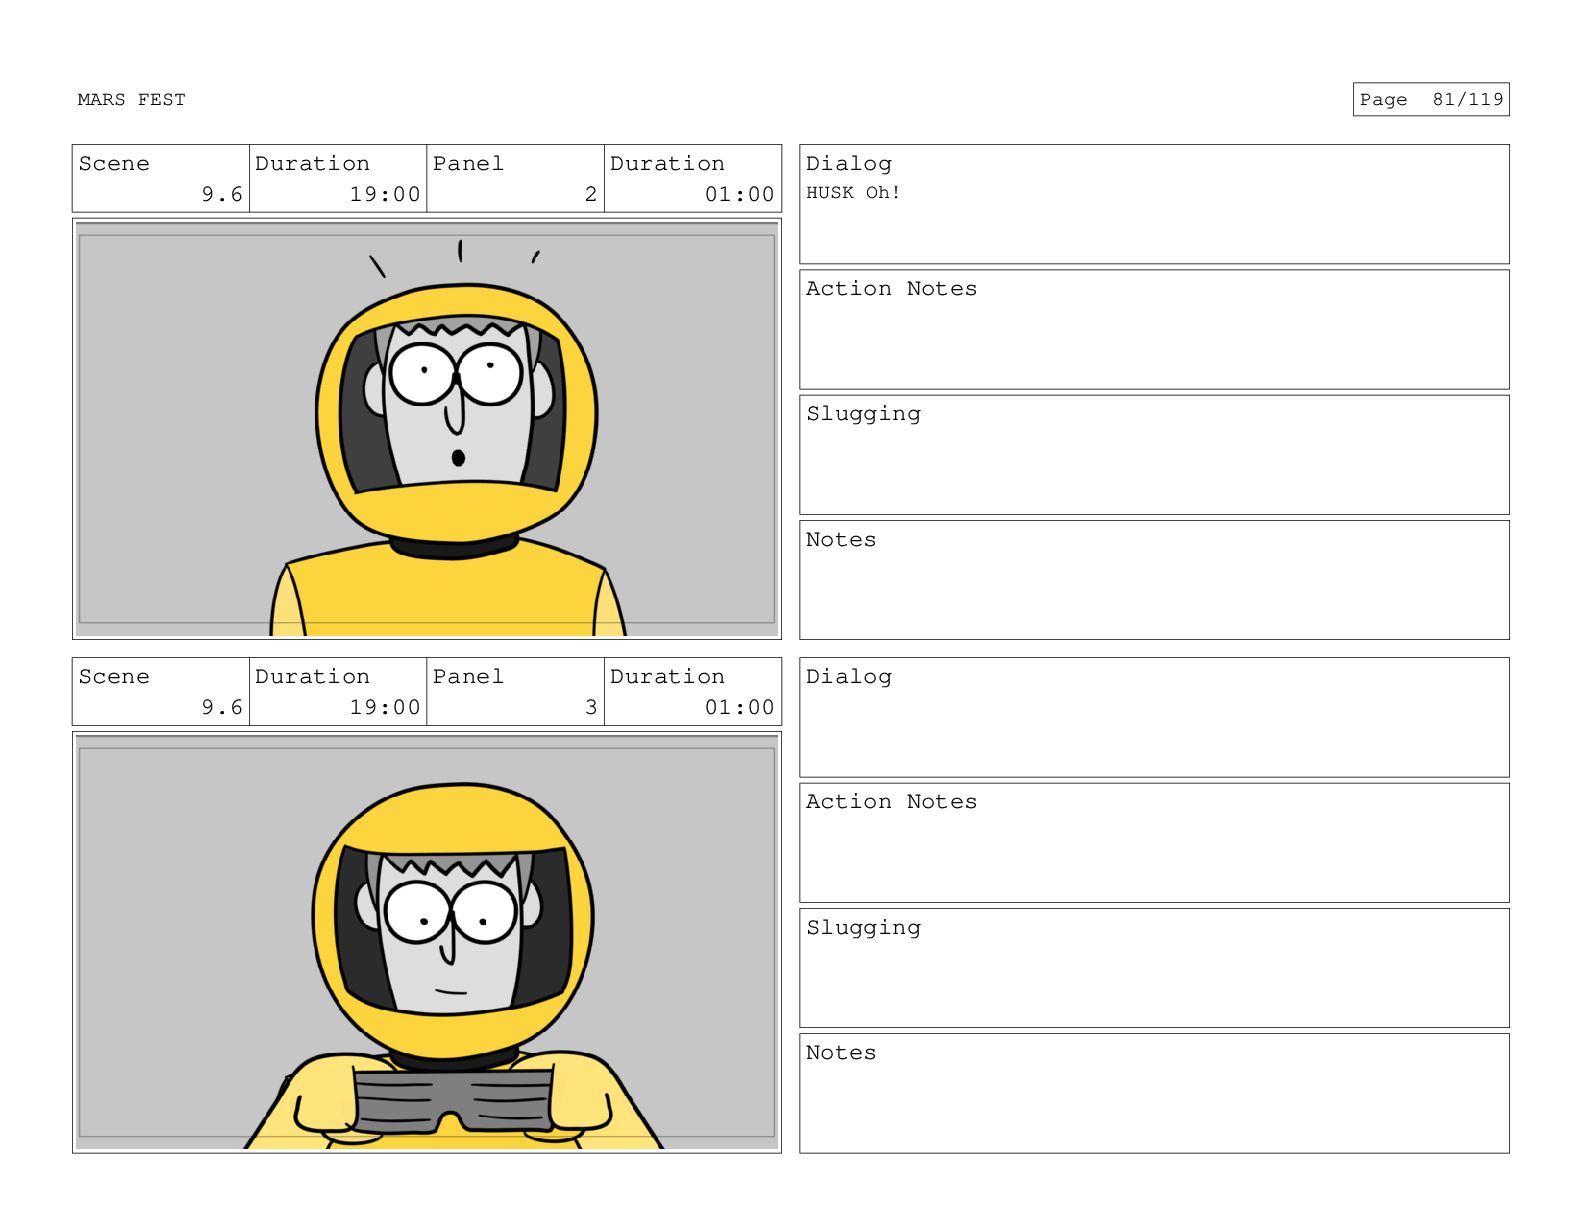The height and width of the screenshot is (1225, 1582).
Task: Click the Action Notes box for panel 2
Action: click(1154, 329)
